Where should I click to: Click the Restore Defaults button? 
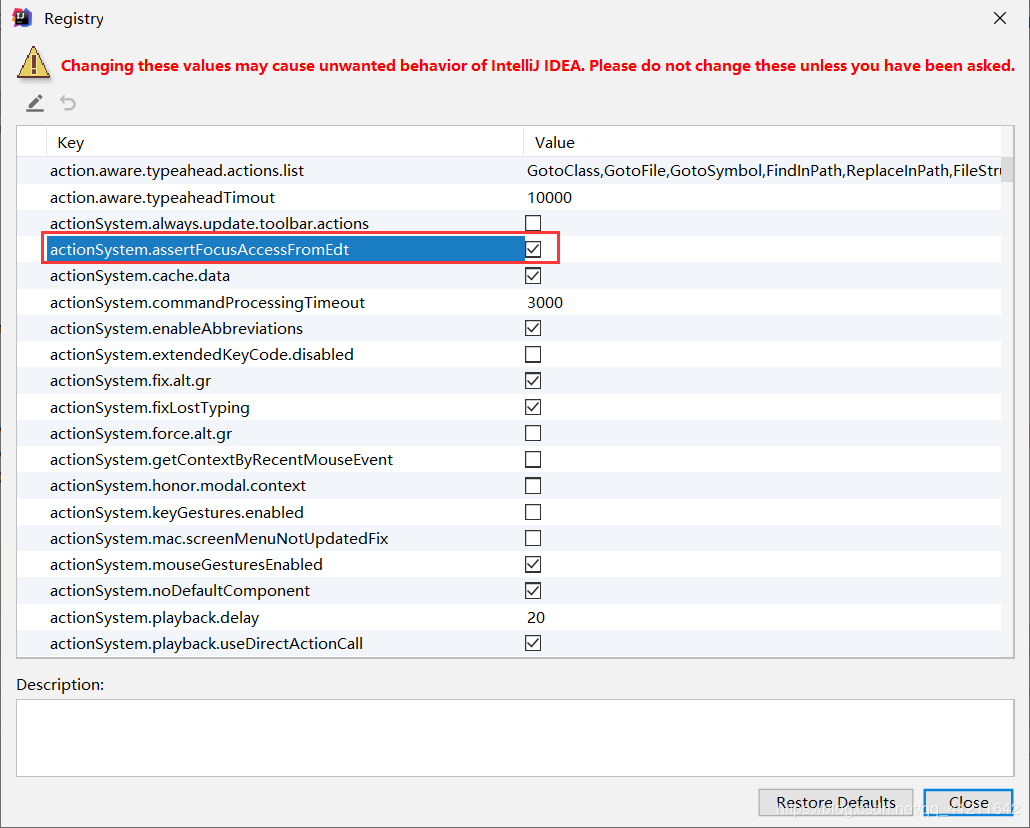click(836, 802)
